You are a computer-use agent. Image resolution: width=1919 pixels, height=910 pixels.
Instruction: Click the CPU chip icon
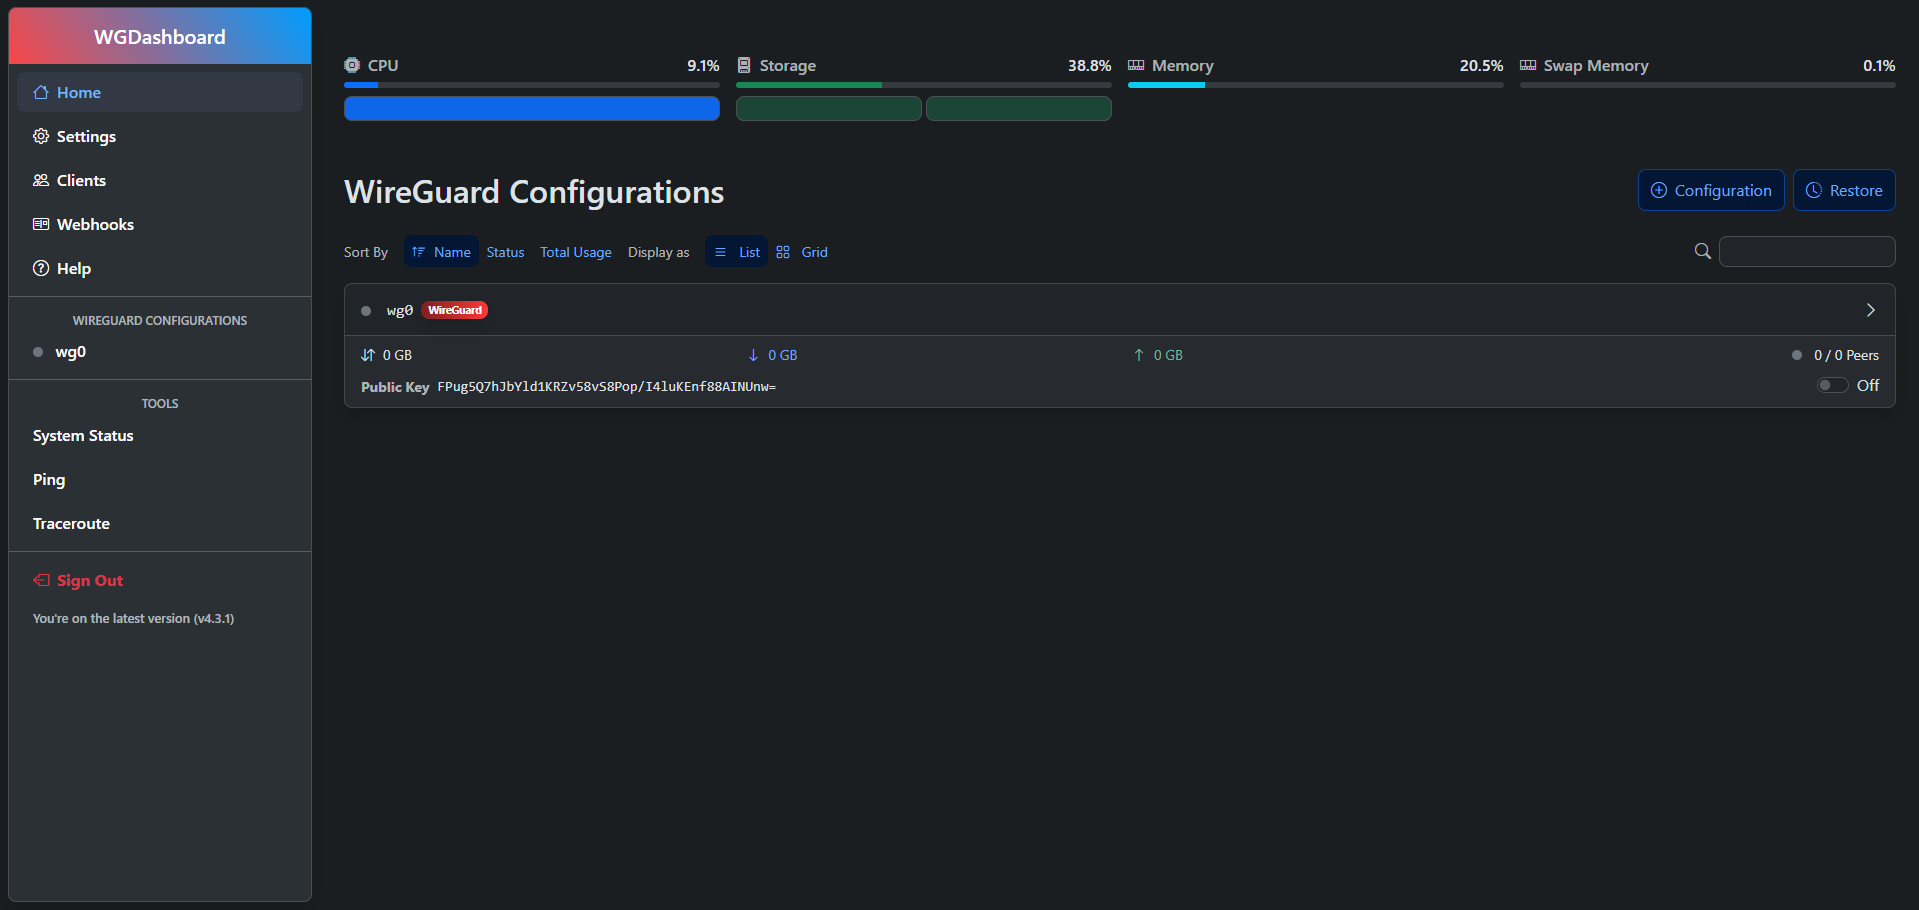[352, 65]
